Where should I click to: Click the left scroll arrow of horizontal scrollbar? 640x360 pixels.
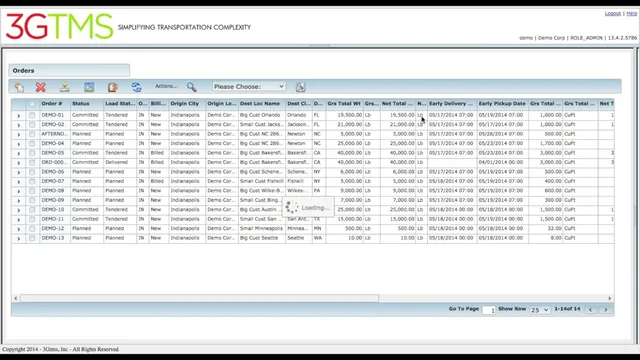click(16, 298)
